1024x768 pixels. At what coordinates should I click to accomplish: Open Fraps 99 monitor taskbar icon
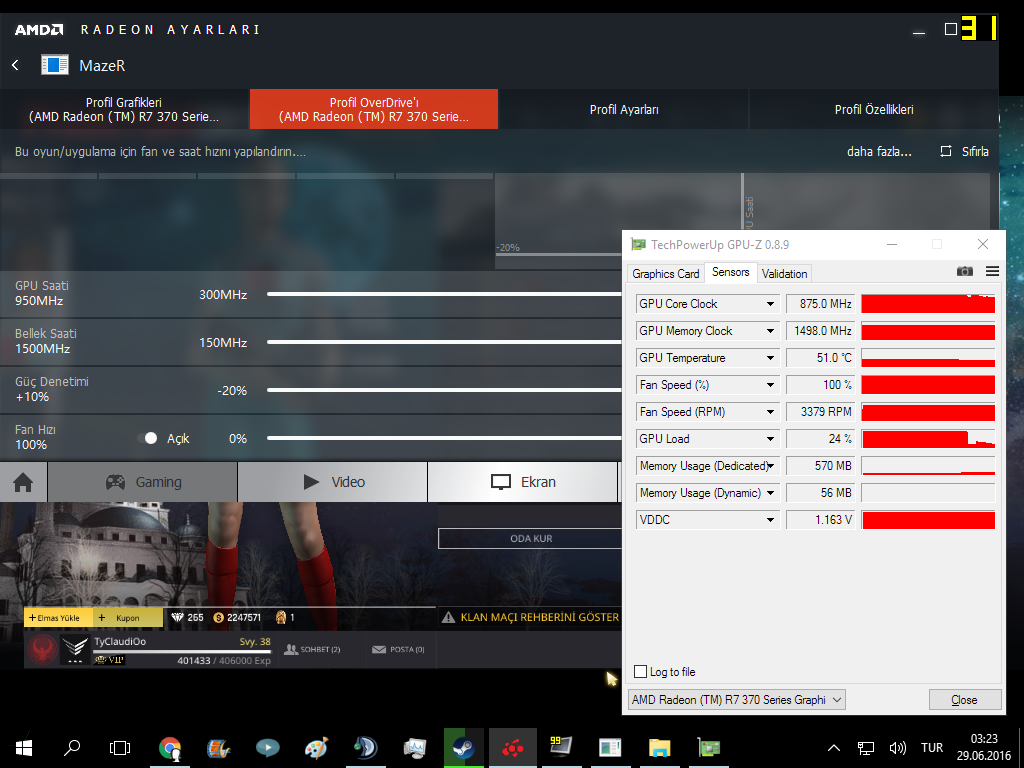pos(561,746)
